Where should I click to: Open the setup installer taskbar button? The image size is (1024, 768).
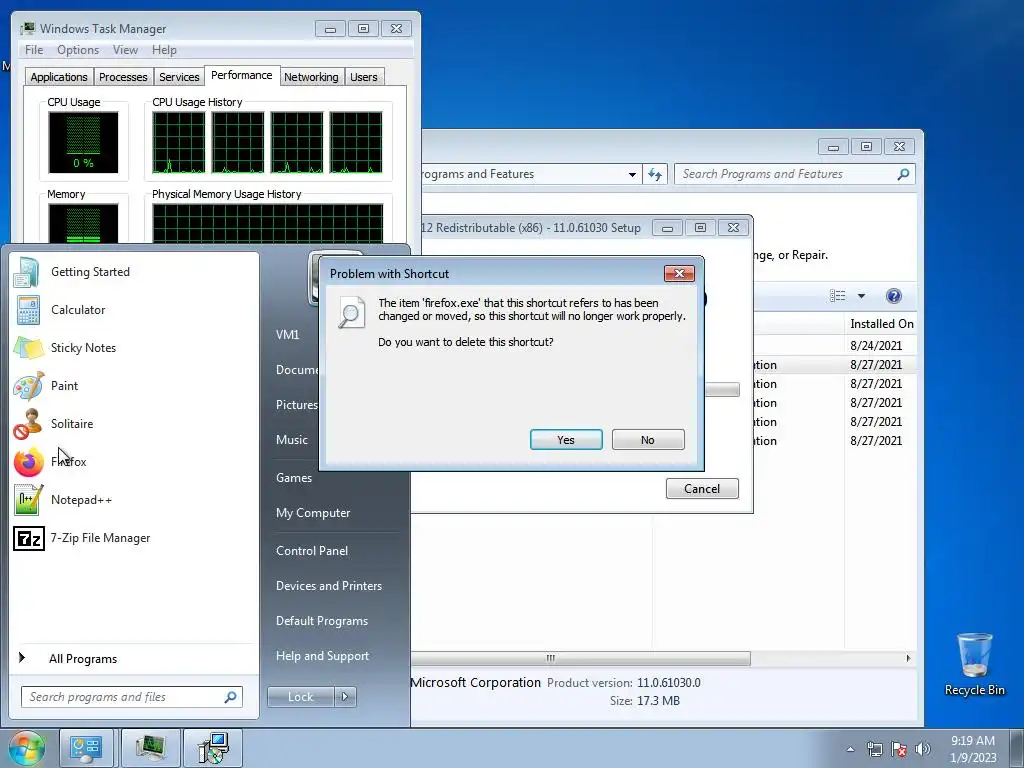[x=213, y=748]
